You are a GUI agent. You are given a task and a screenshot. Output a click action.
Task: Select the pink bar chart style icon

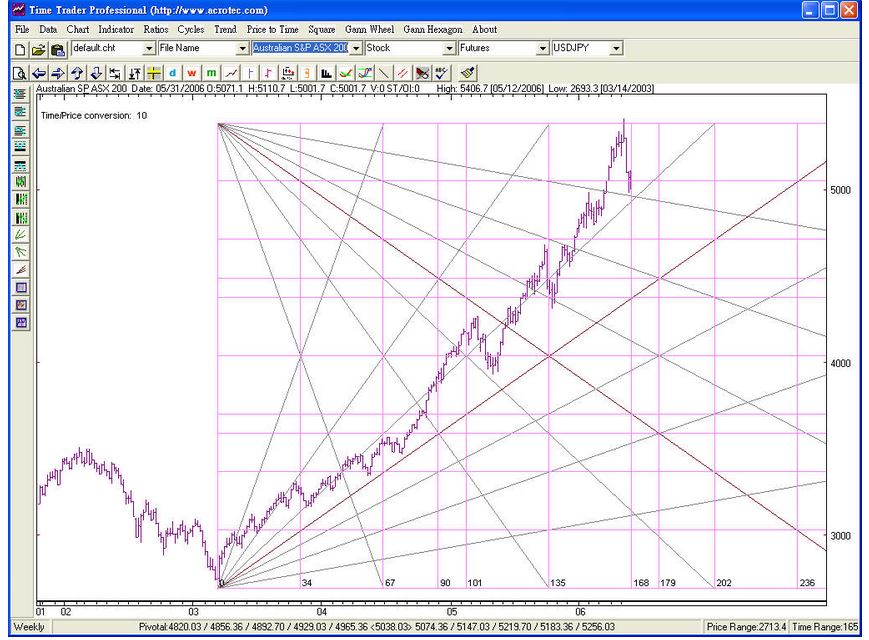(269, 73)
